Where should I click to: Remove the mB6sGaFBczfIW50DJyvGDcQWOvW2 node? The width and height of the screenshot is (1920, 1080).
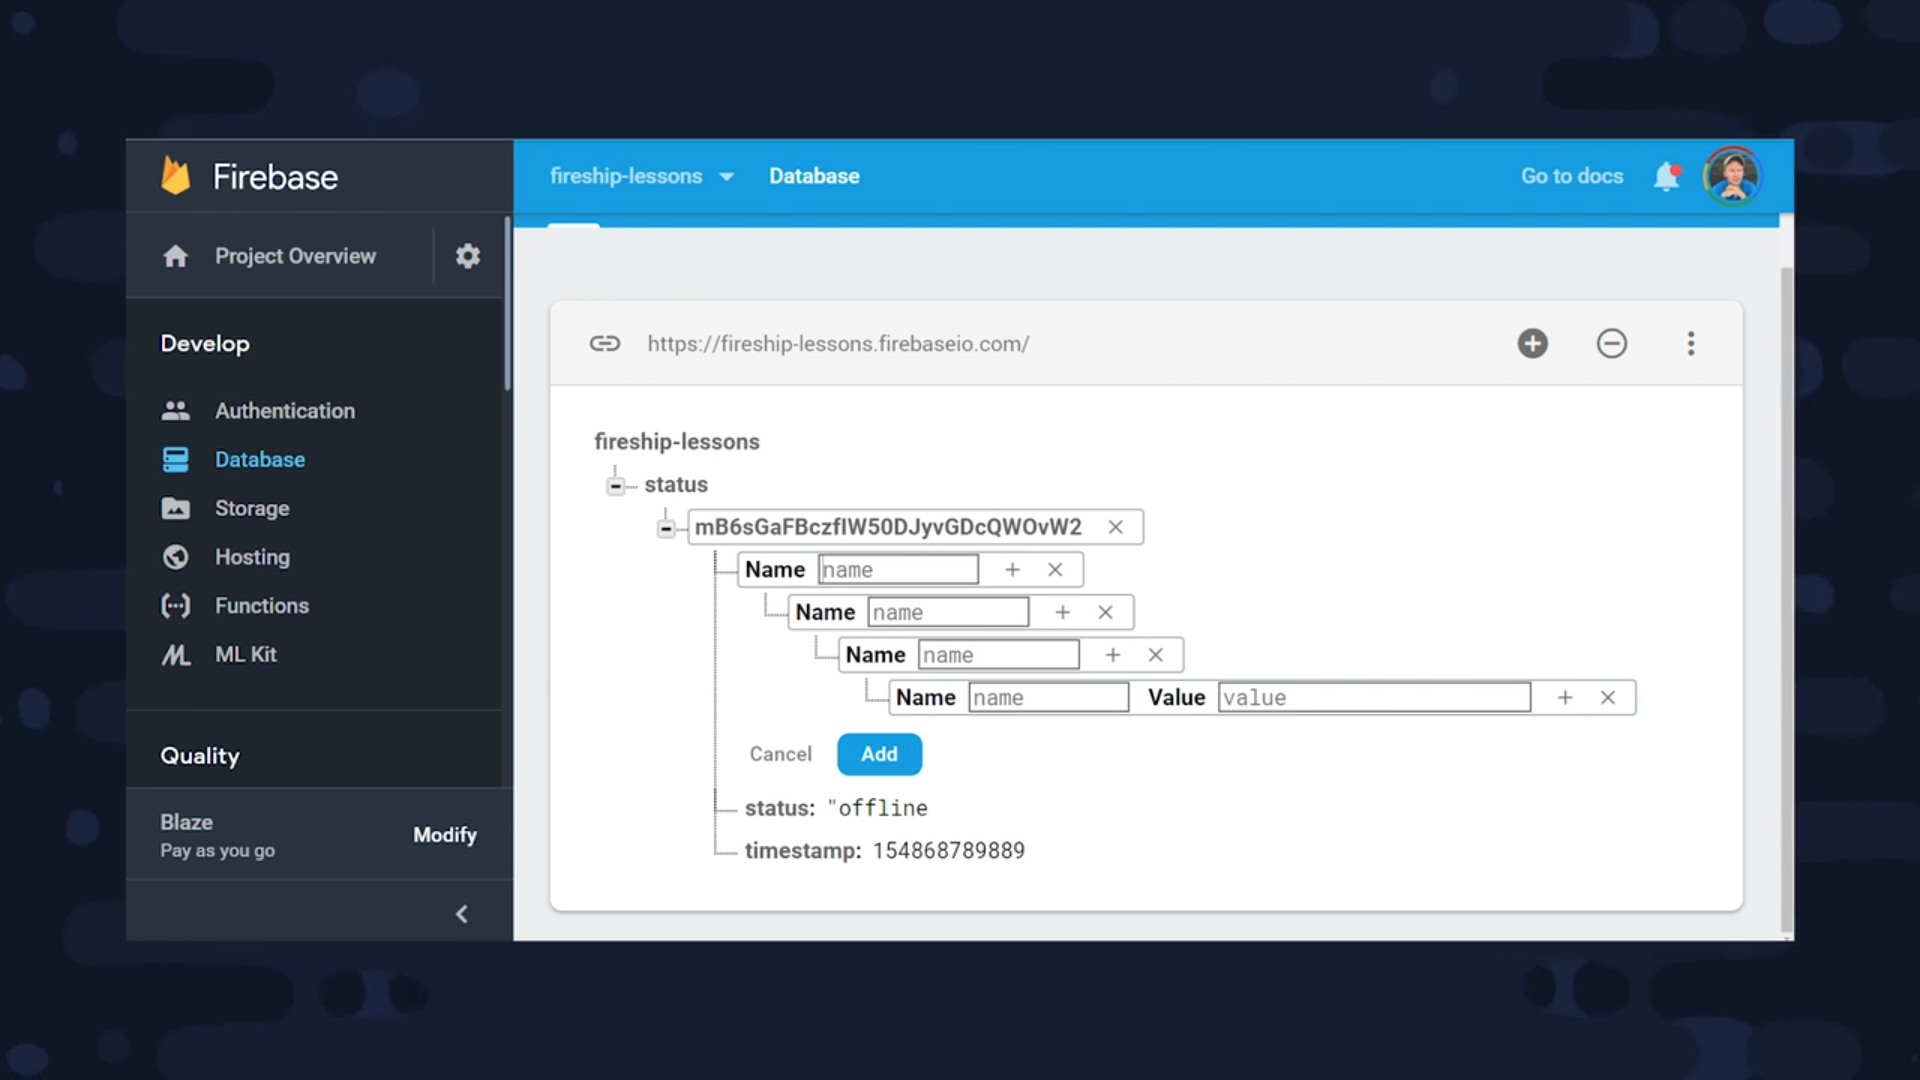click(1116, 527)
